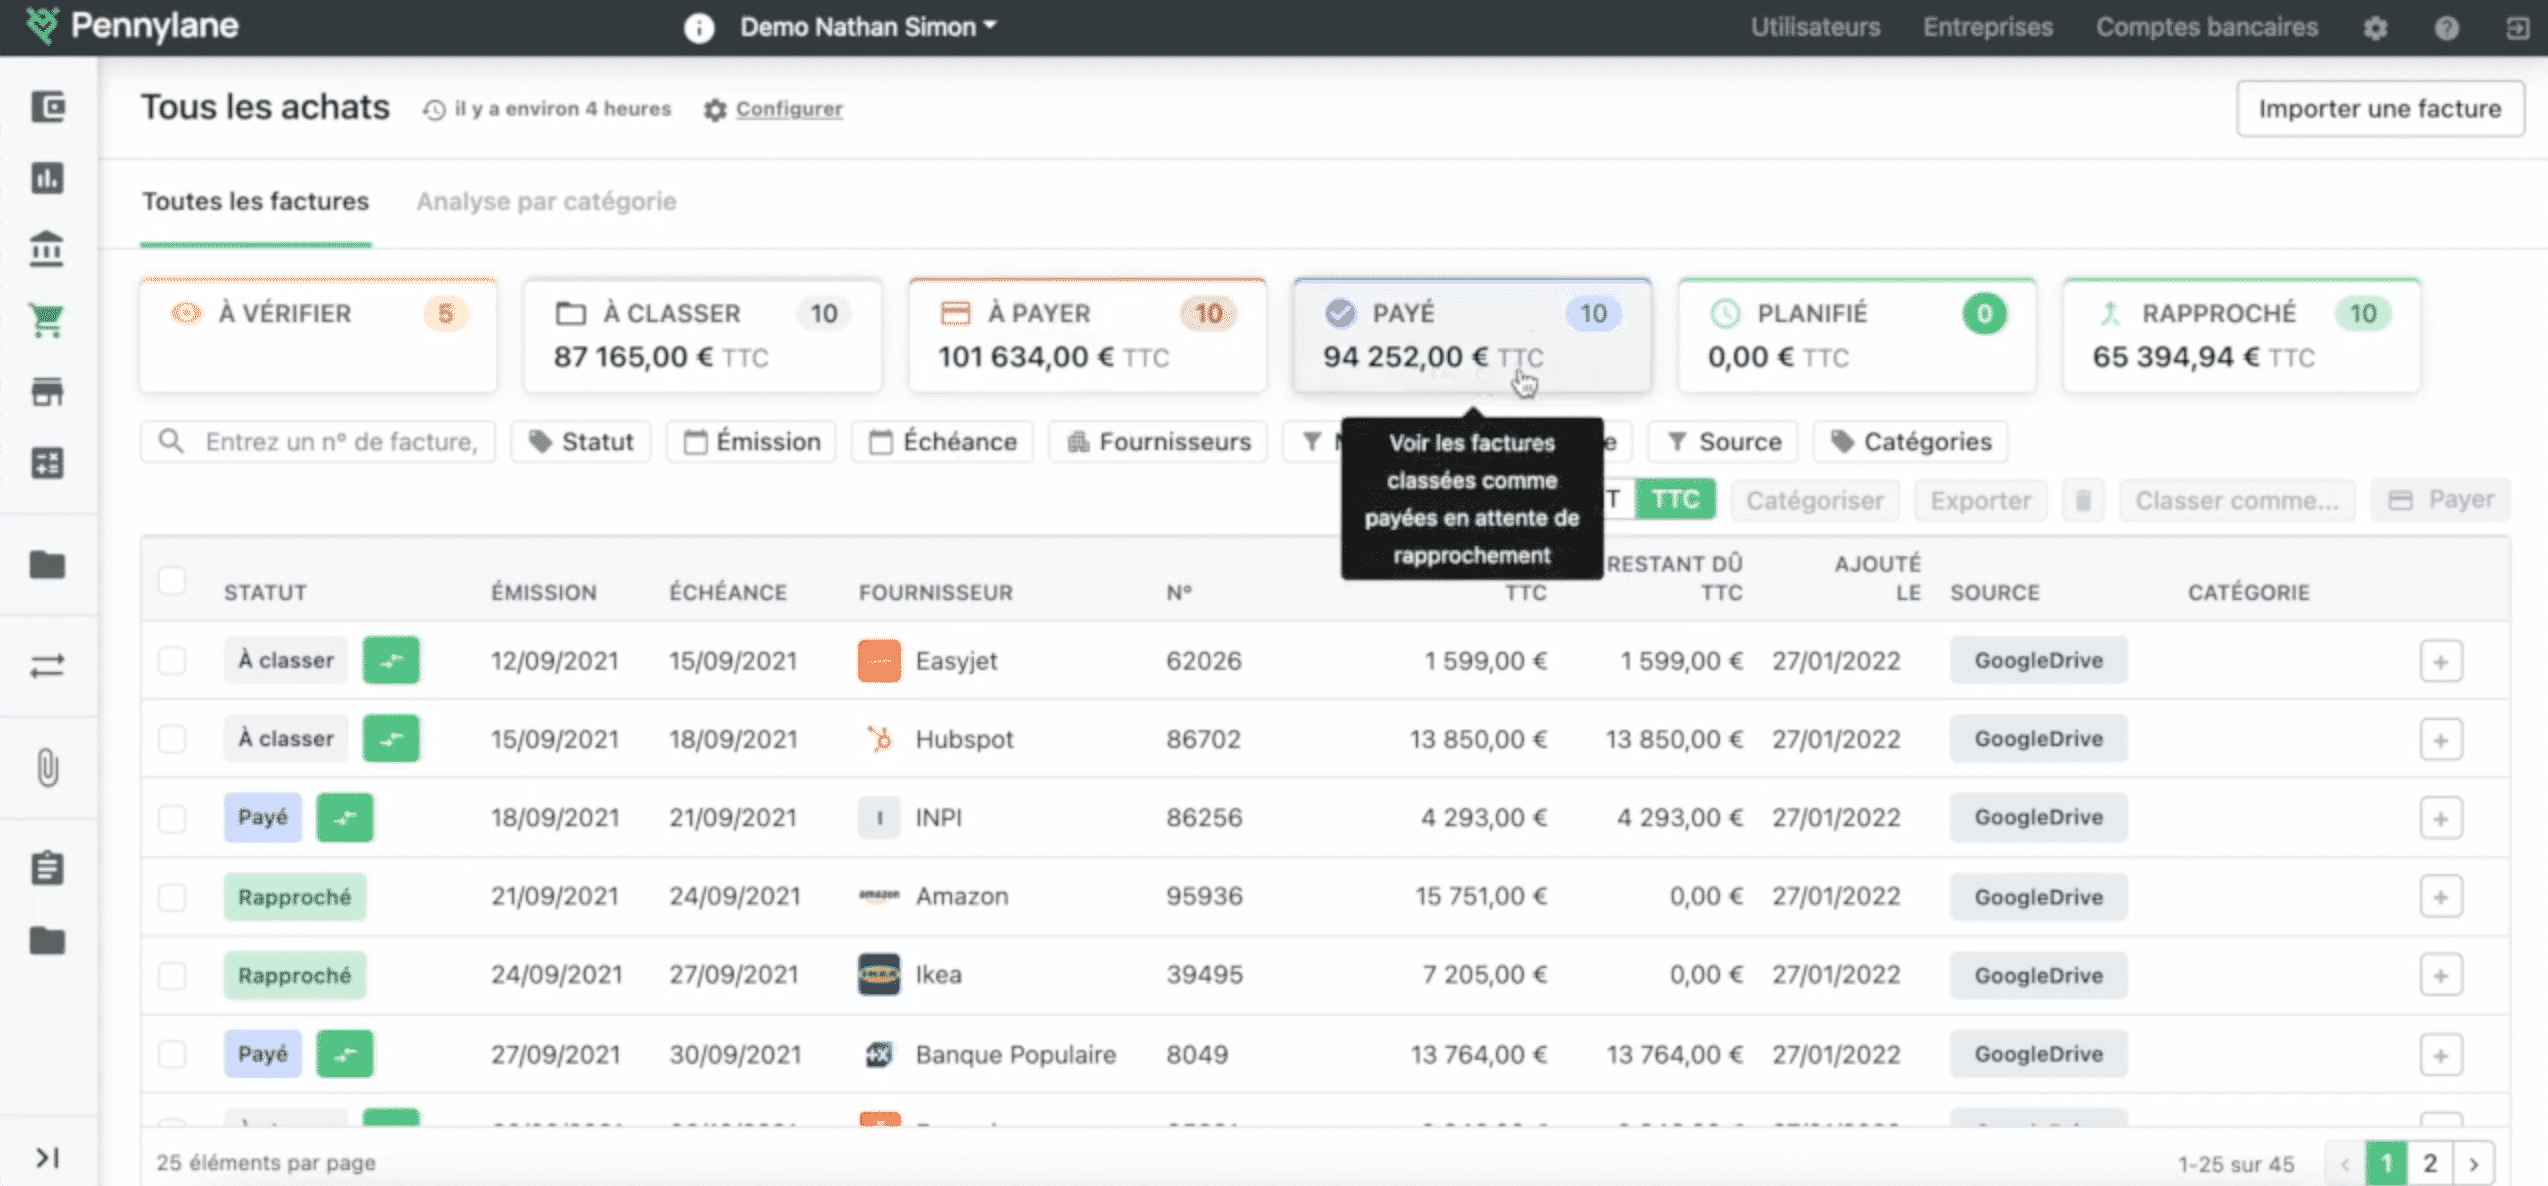The height and width of the screenshot is (1186, 2548).
Task: Open the bar chart dashboard sidebar icon
Action: pos(47,178)
